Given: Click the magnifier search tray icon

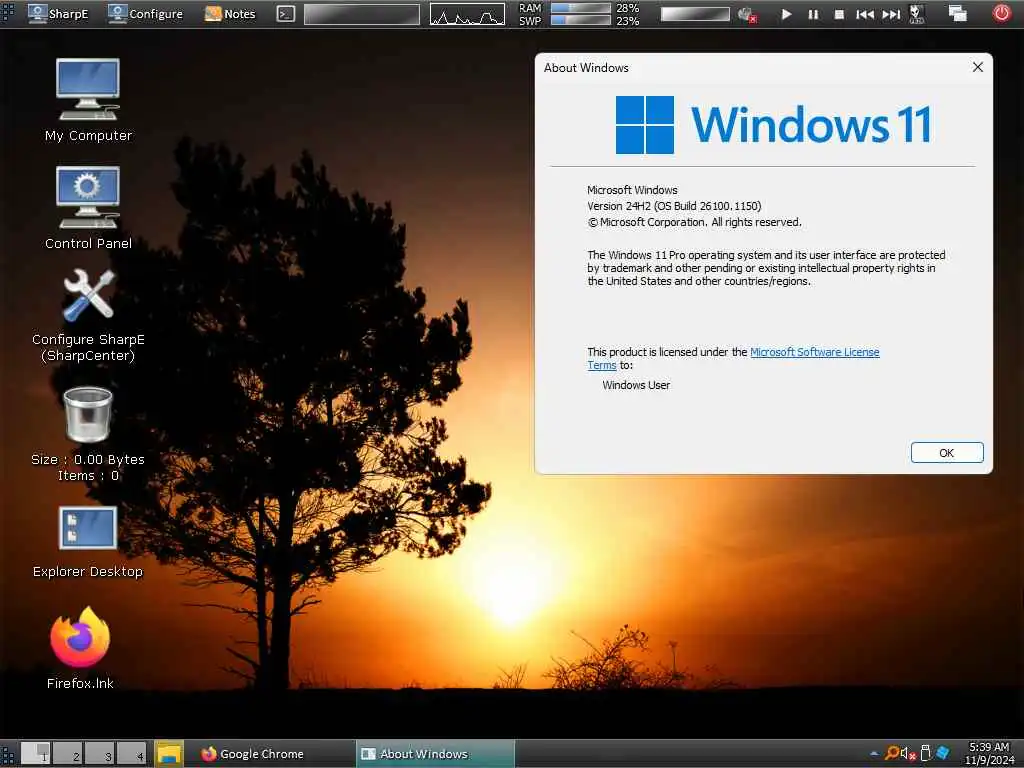Looking at the screenshot, I should (891, 753).
